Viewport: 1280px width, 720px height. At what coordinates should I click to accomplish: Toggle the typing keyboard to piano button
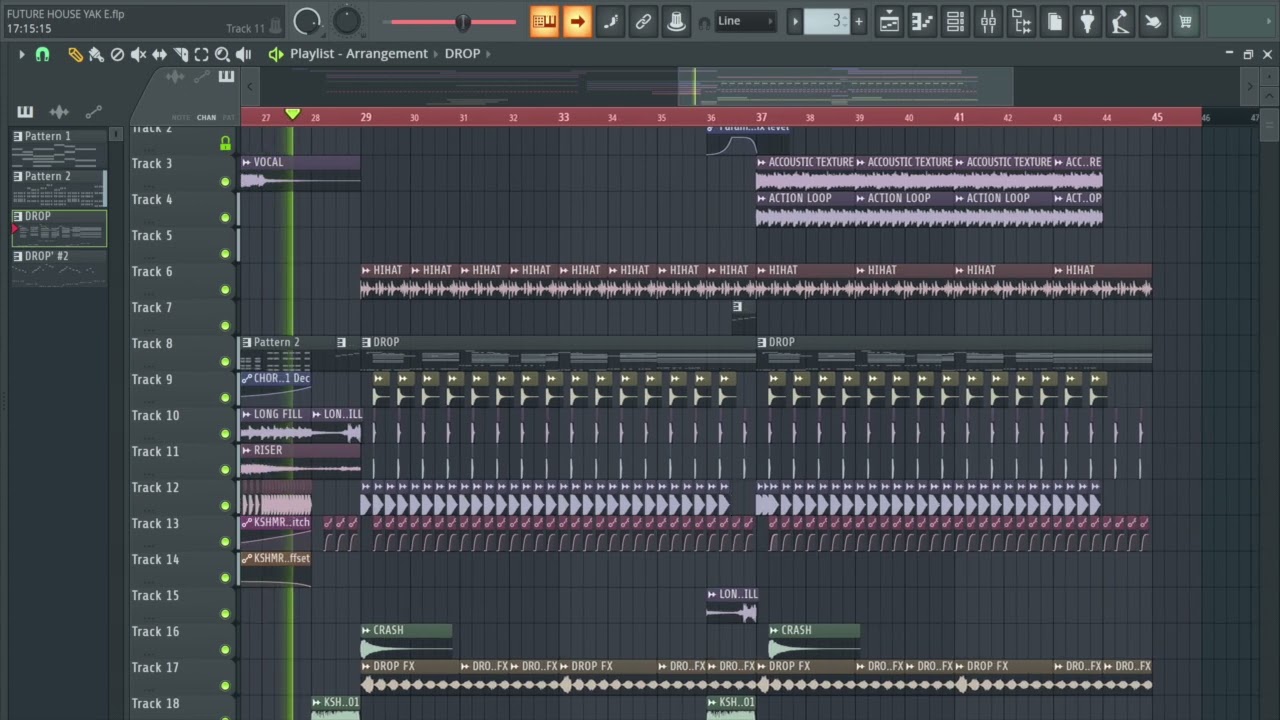[x=544, y=21]
